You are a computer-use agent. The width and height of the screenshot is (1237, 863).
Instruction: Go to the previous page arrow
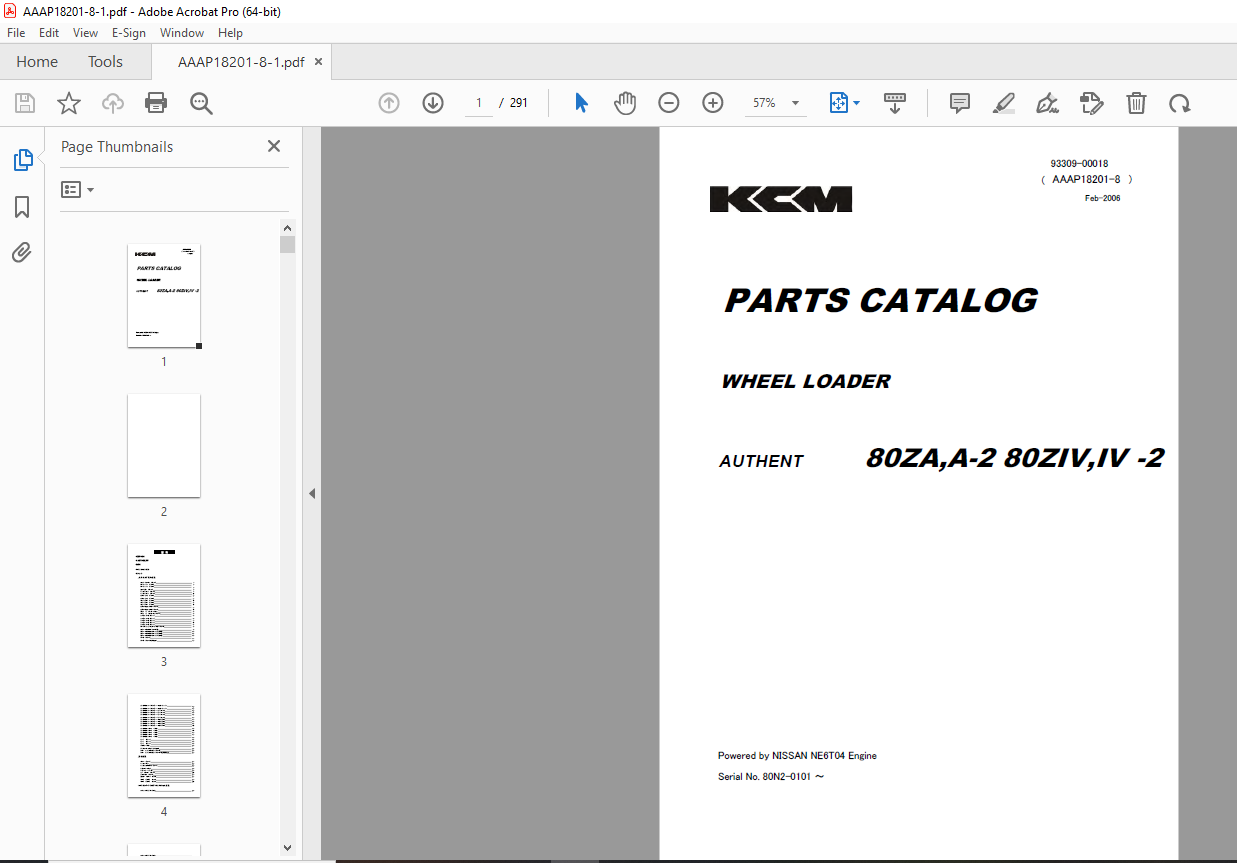pyautogui.click(x=389, y=103)
